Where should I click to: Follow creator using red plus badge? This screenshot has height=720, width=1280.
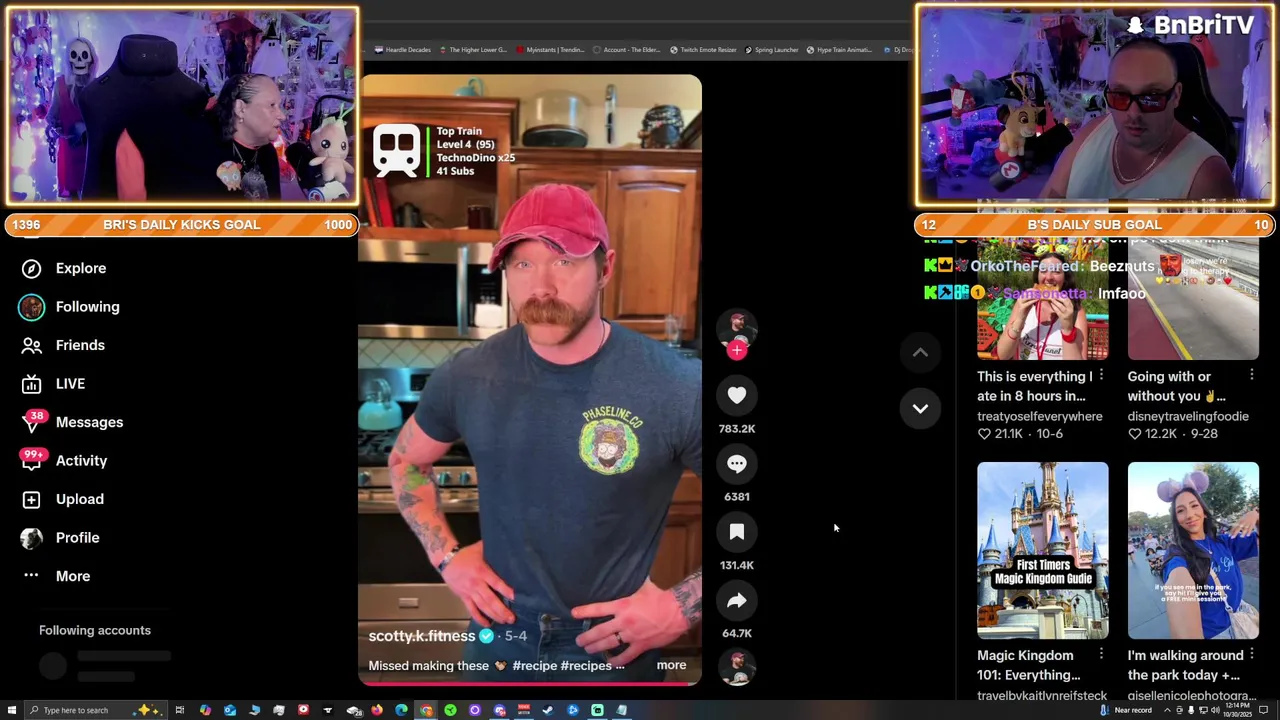coord(737,350)
